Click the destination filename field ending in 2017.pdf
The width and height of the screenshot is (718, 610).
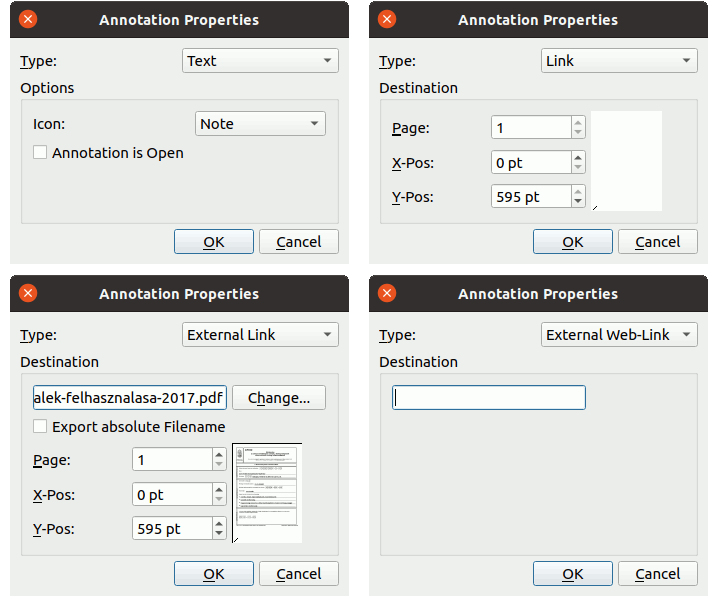pyautogui.click(x=129, y=398)
